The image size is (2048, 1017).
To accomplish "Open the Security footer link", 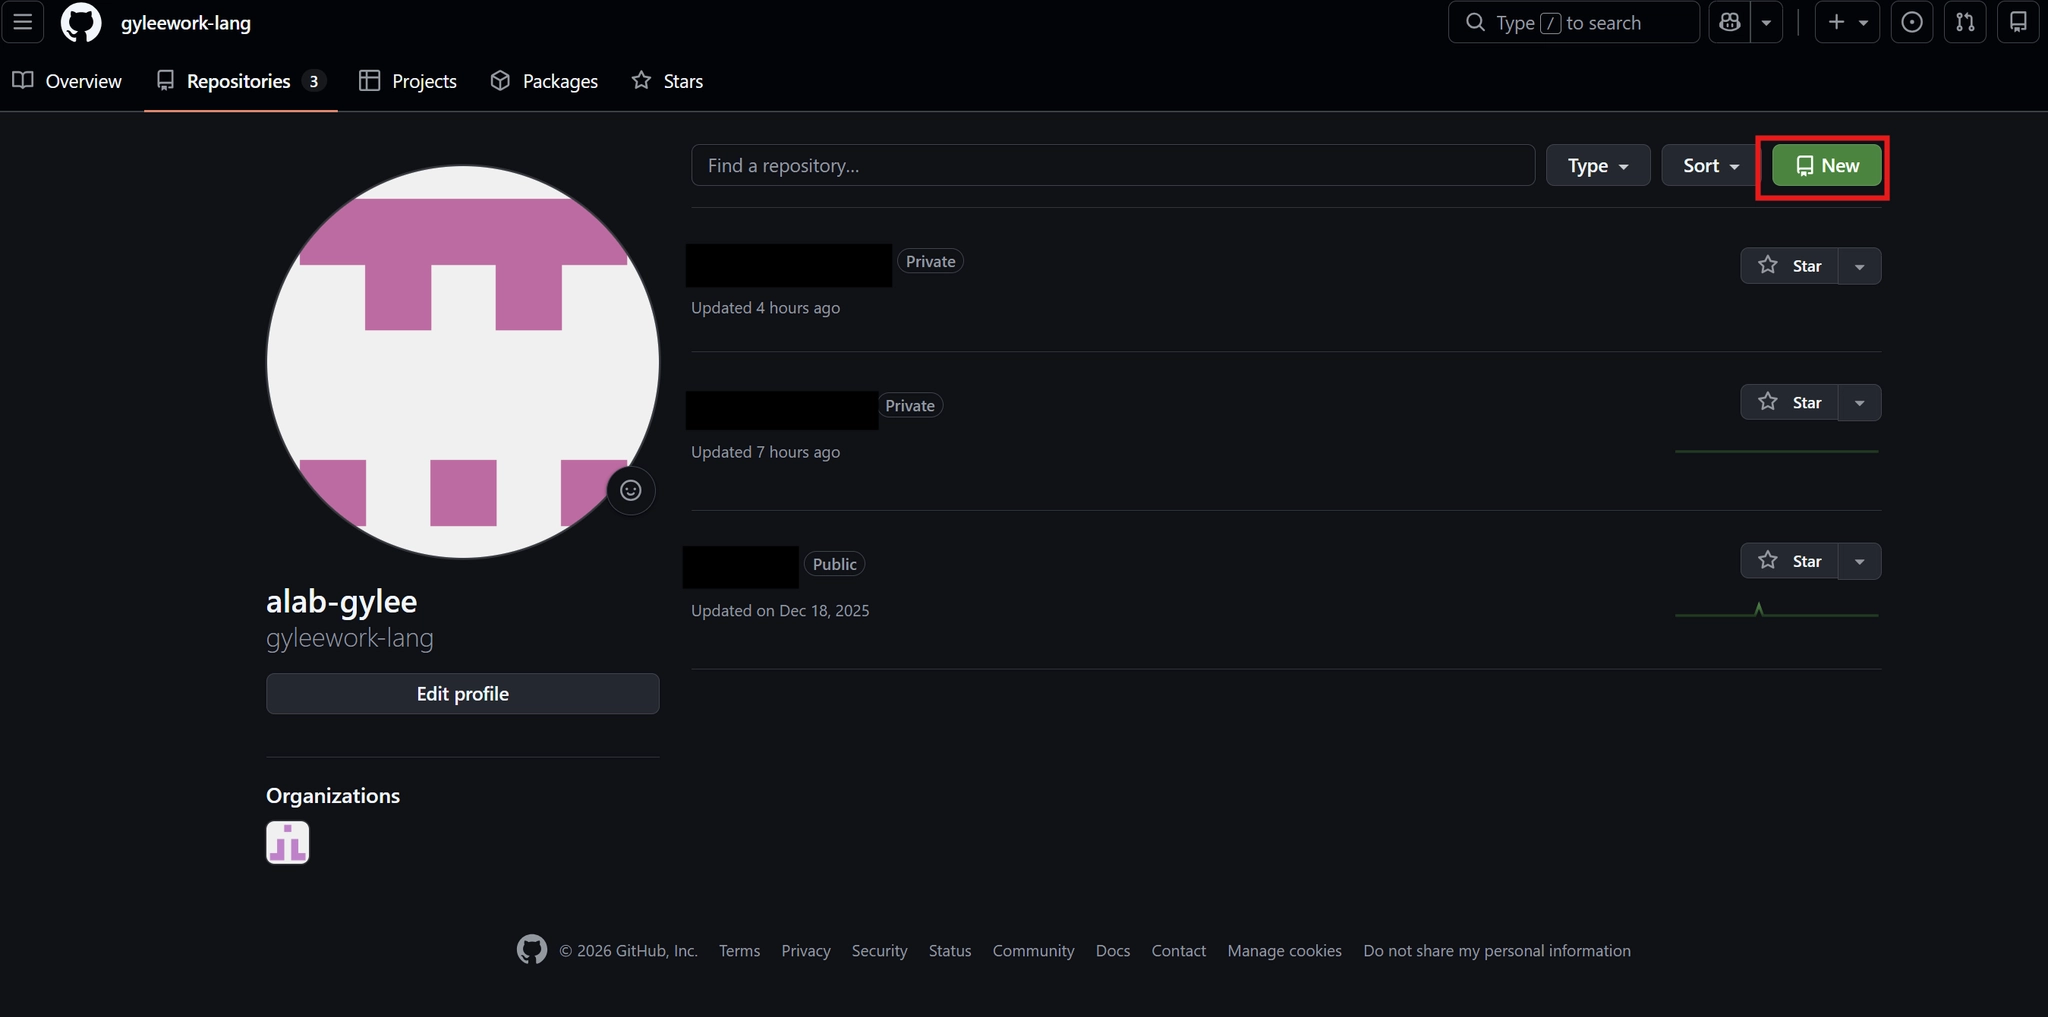I will pos(880,951).
